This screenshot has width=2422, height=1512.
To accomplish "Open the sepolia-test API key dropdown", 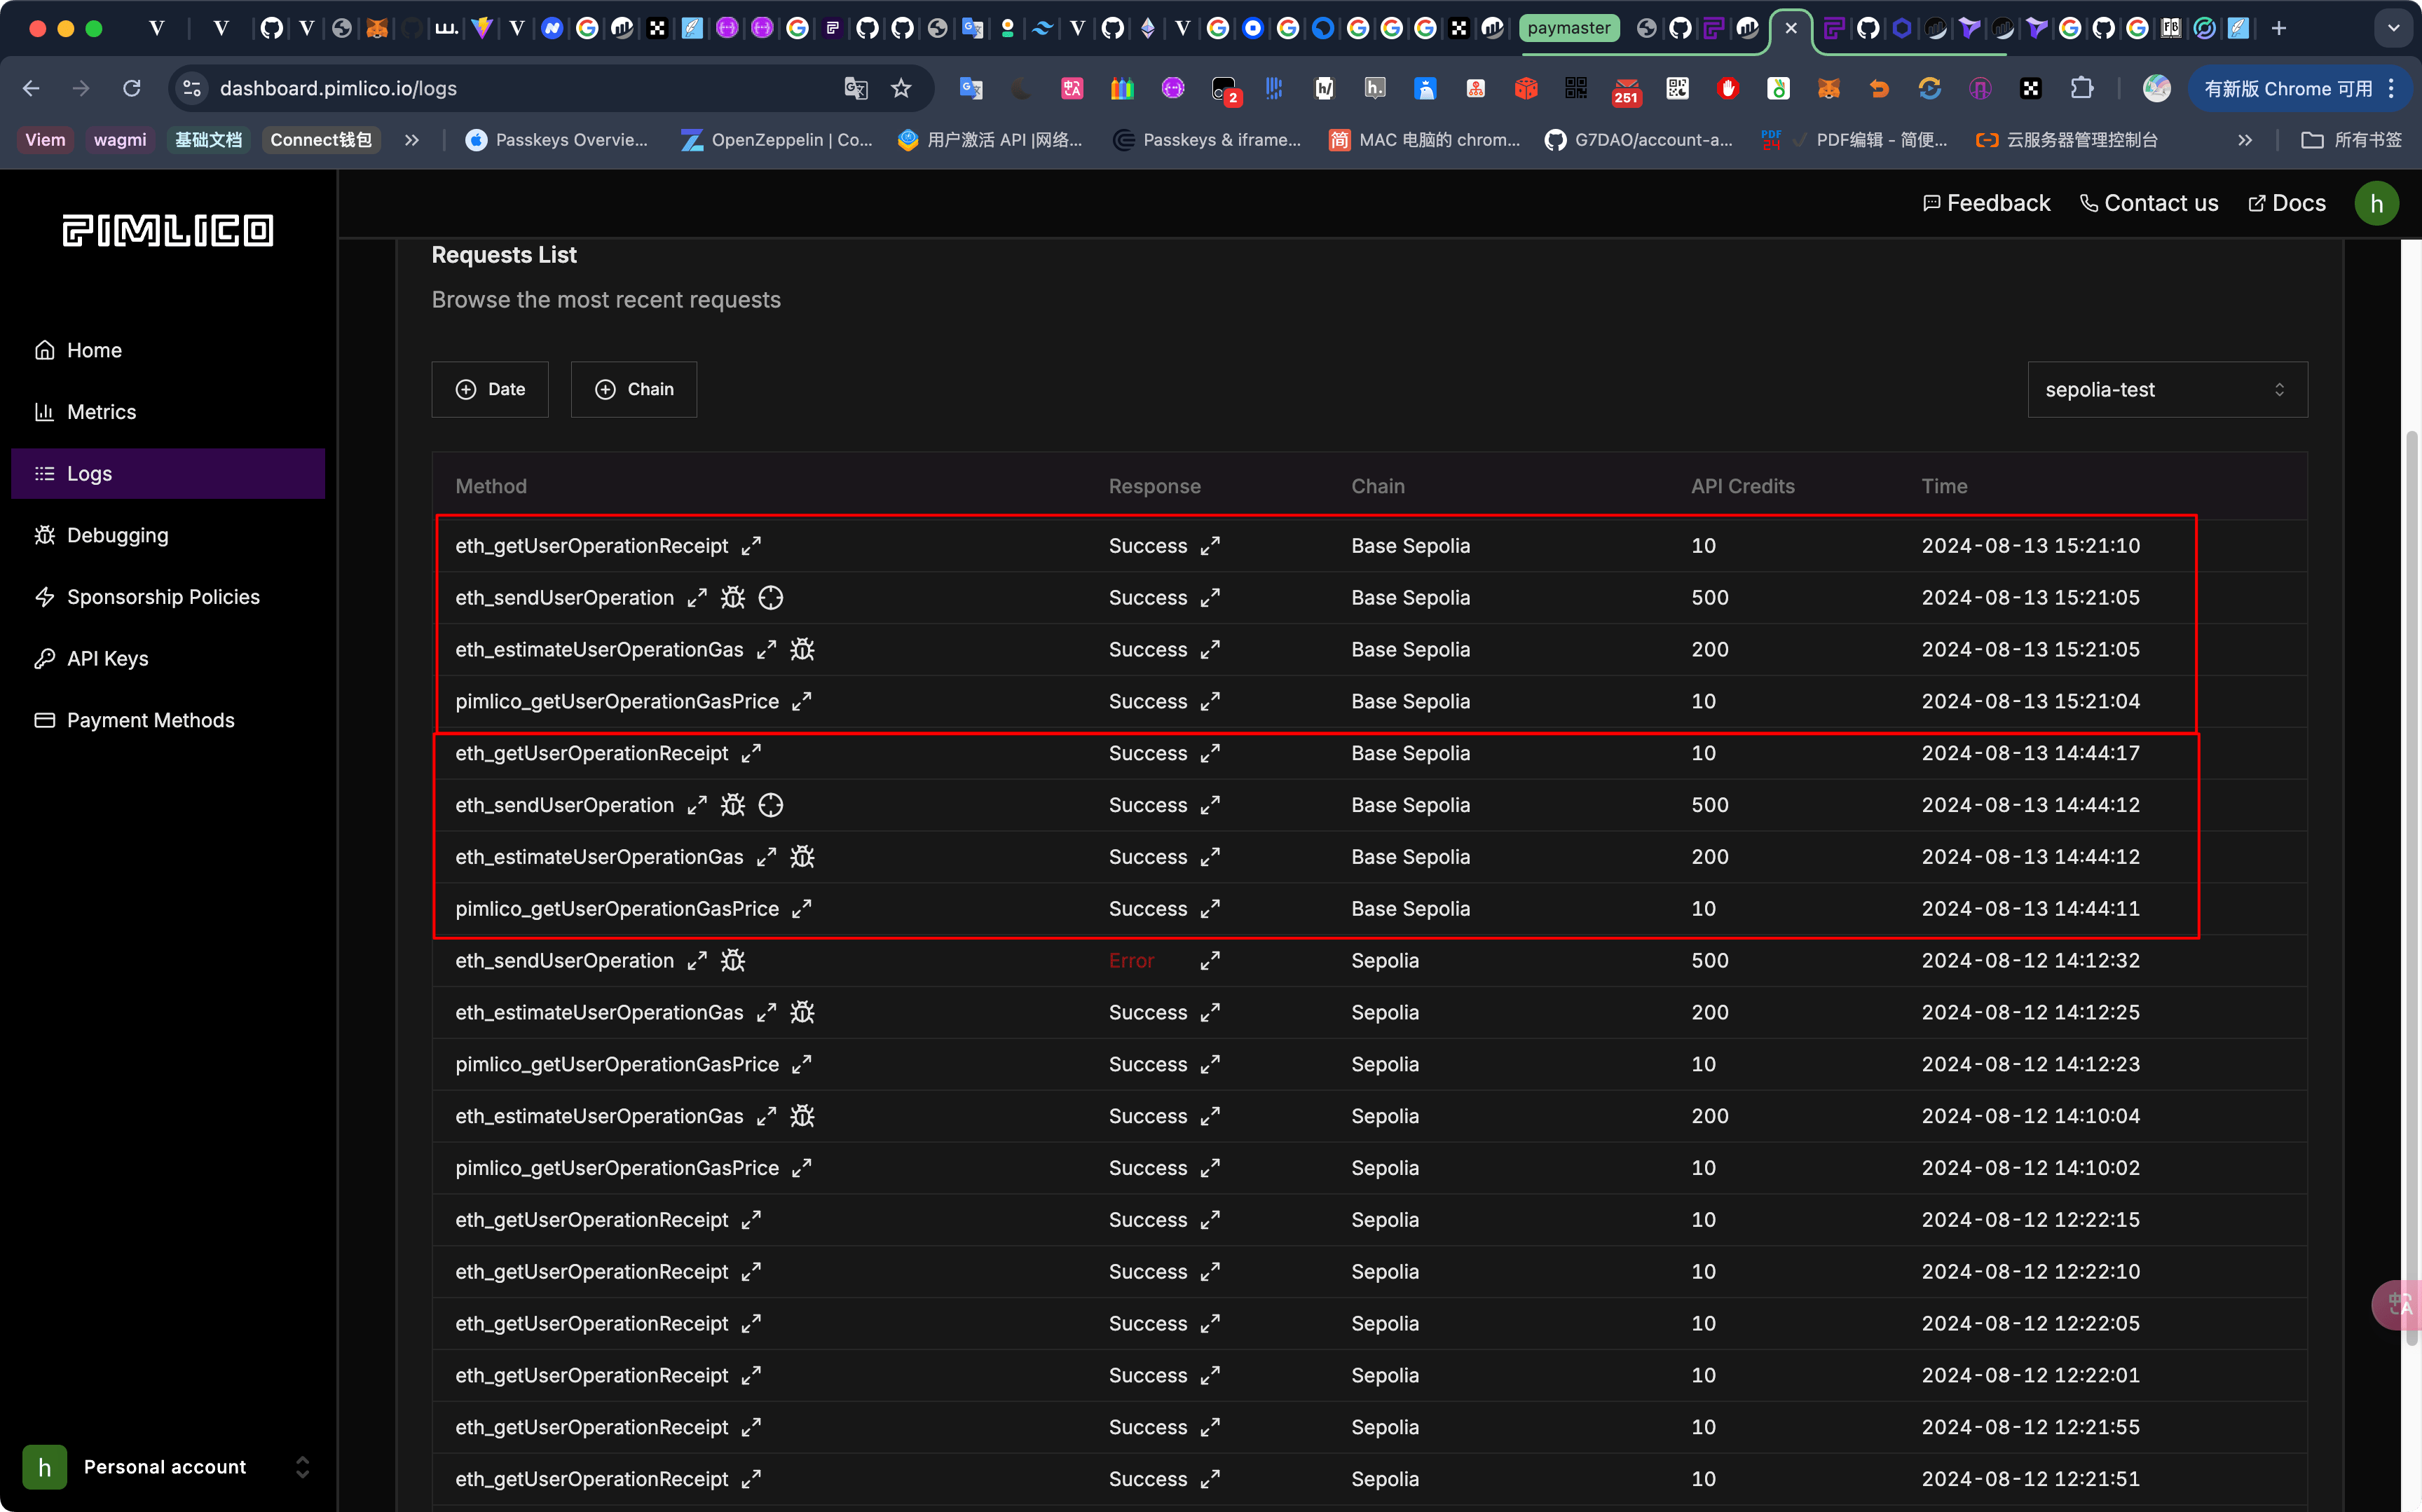I will [2167, 389].
